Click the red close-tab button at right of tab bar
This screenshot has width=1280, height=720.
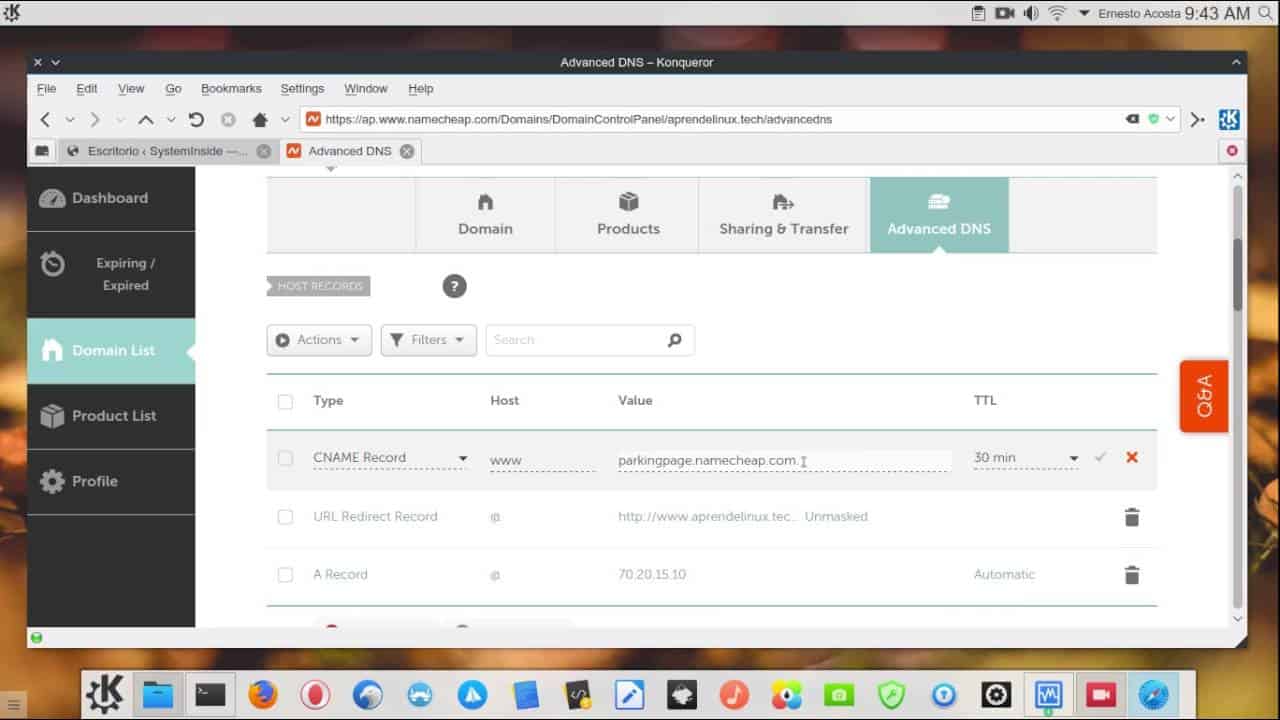click(x=1232, y=151)
